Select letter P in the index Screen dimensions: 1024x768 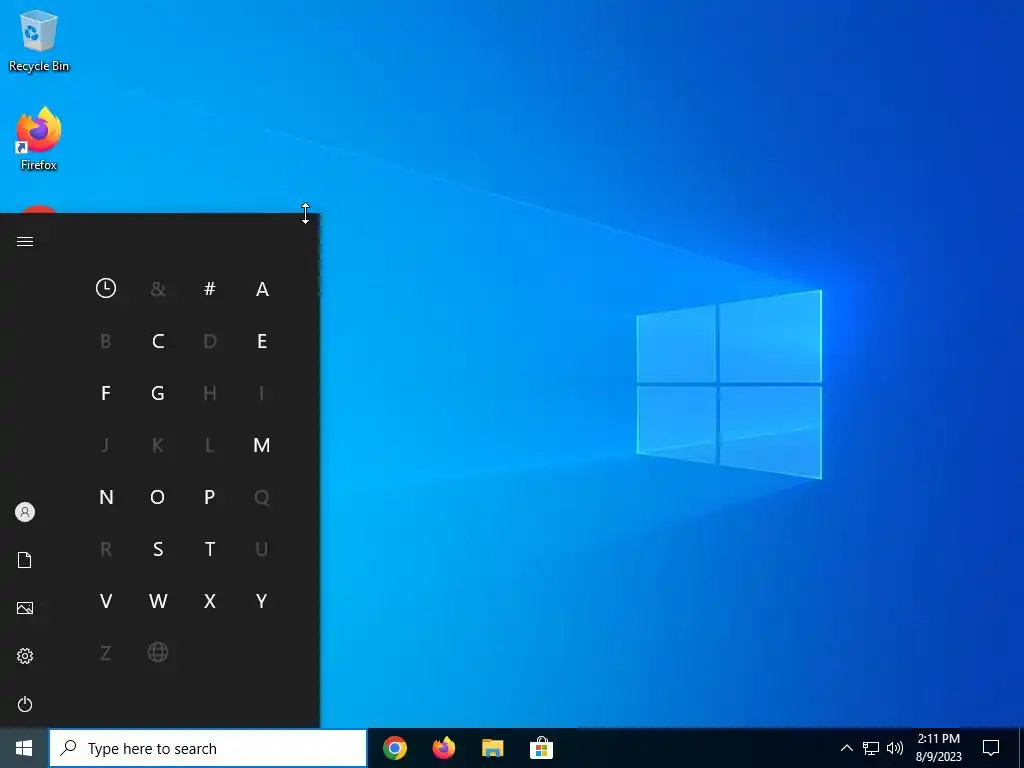pos(210,497)
